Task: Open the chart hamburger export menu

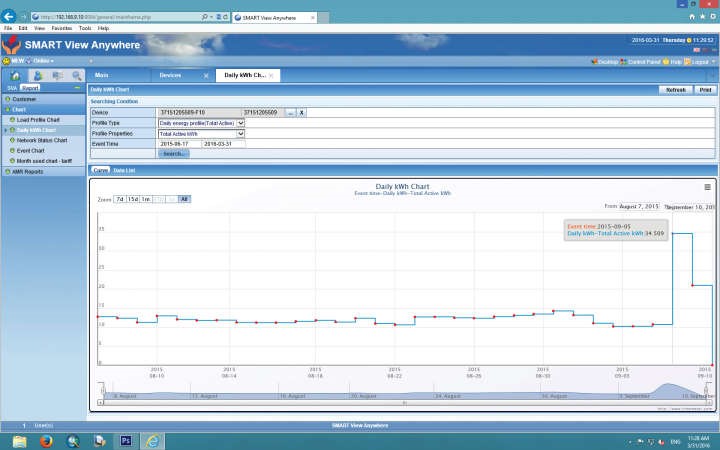Action: point(708,187)
